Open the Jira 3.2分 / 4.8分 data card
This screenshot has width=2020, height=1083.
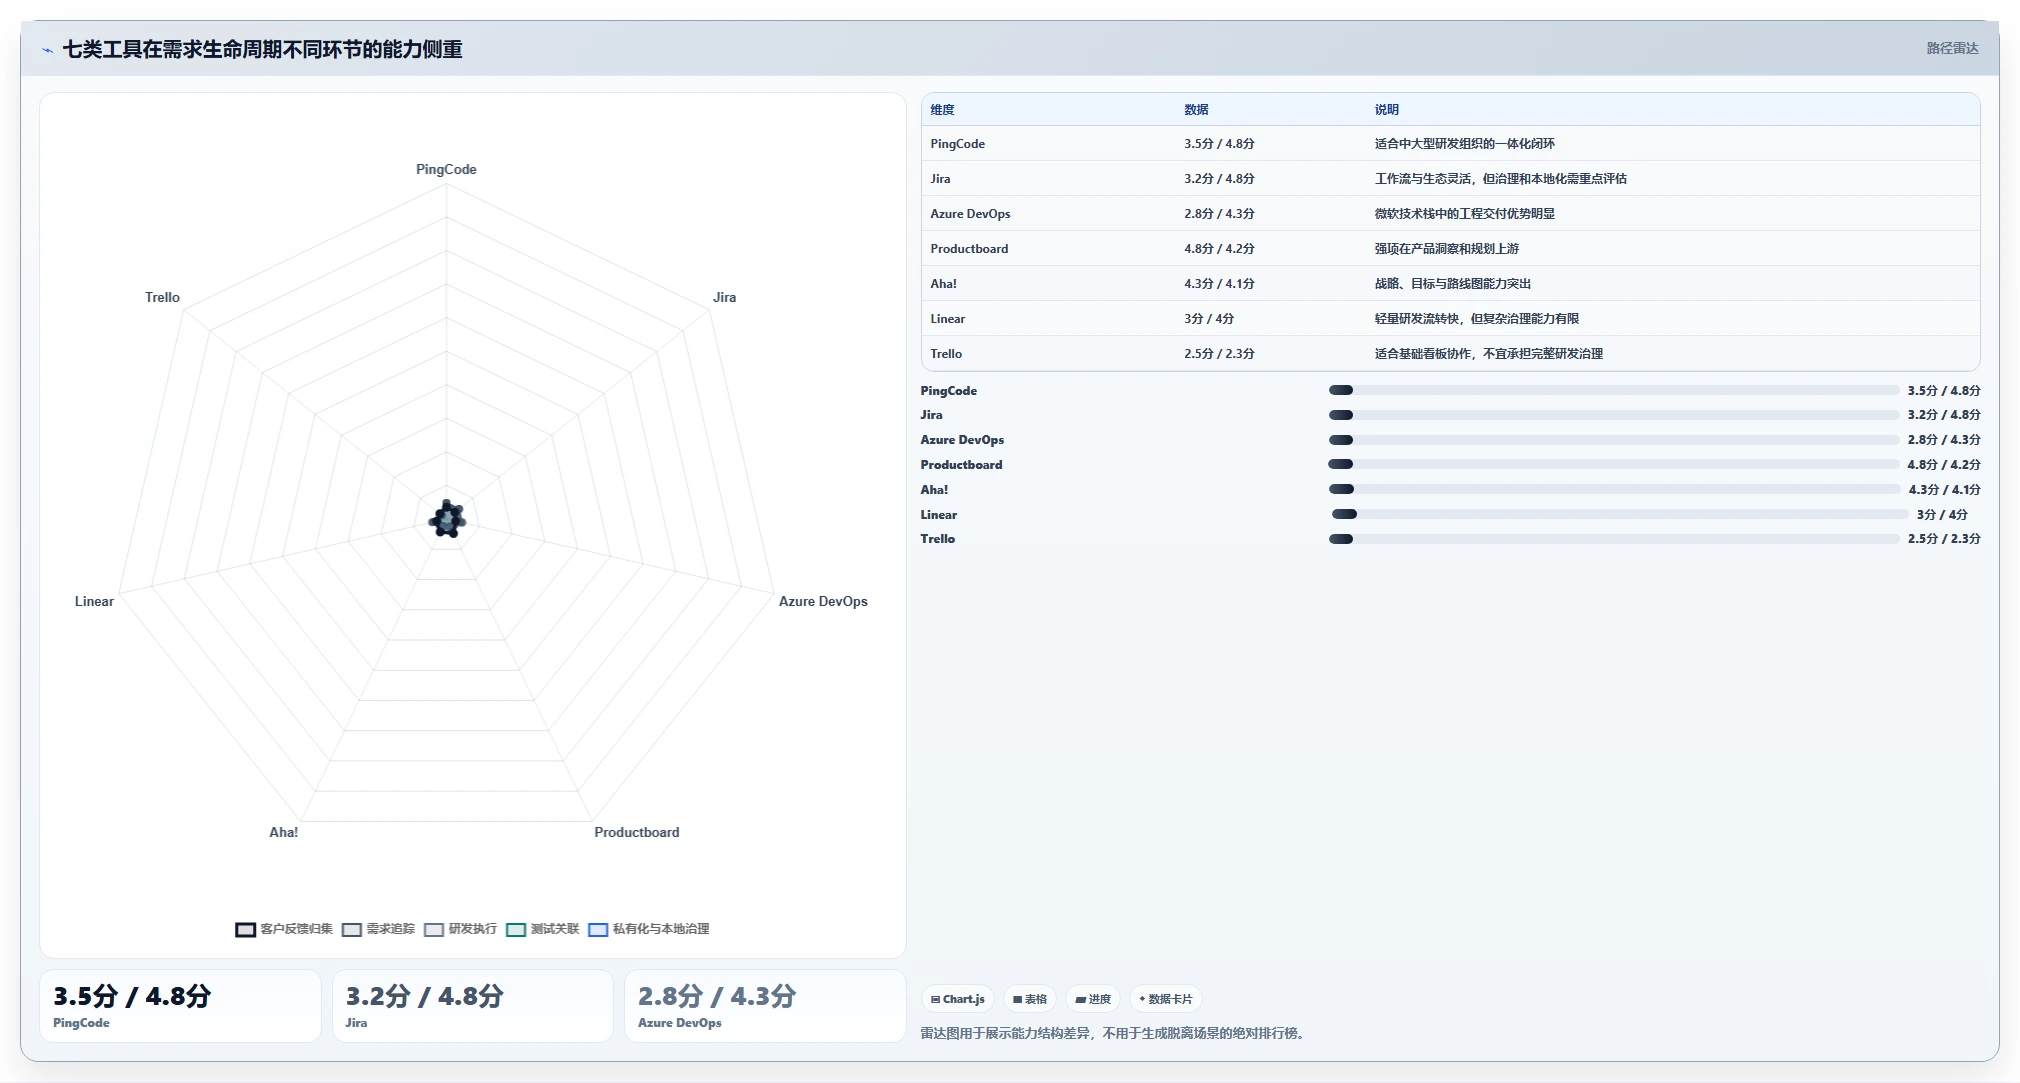pos(472,1006)
